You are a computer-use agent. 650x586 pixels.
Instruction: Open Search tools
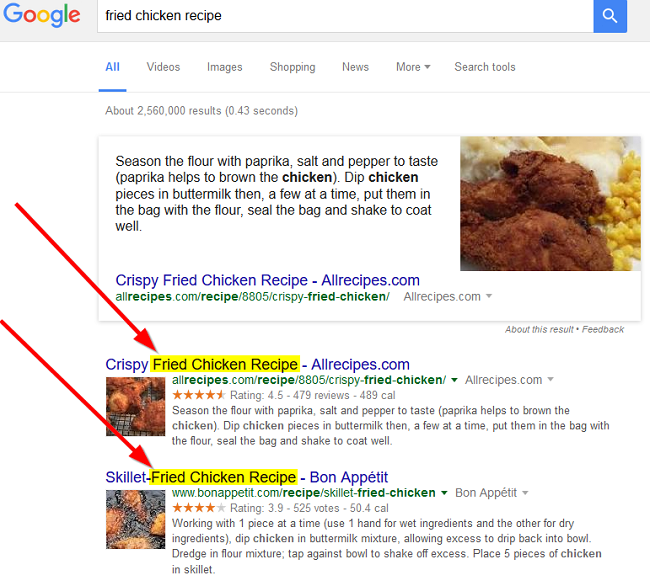tap(485, 67)
